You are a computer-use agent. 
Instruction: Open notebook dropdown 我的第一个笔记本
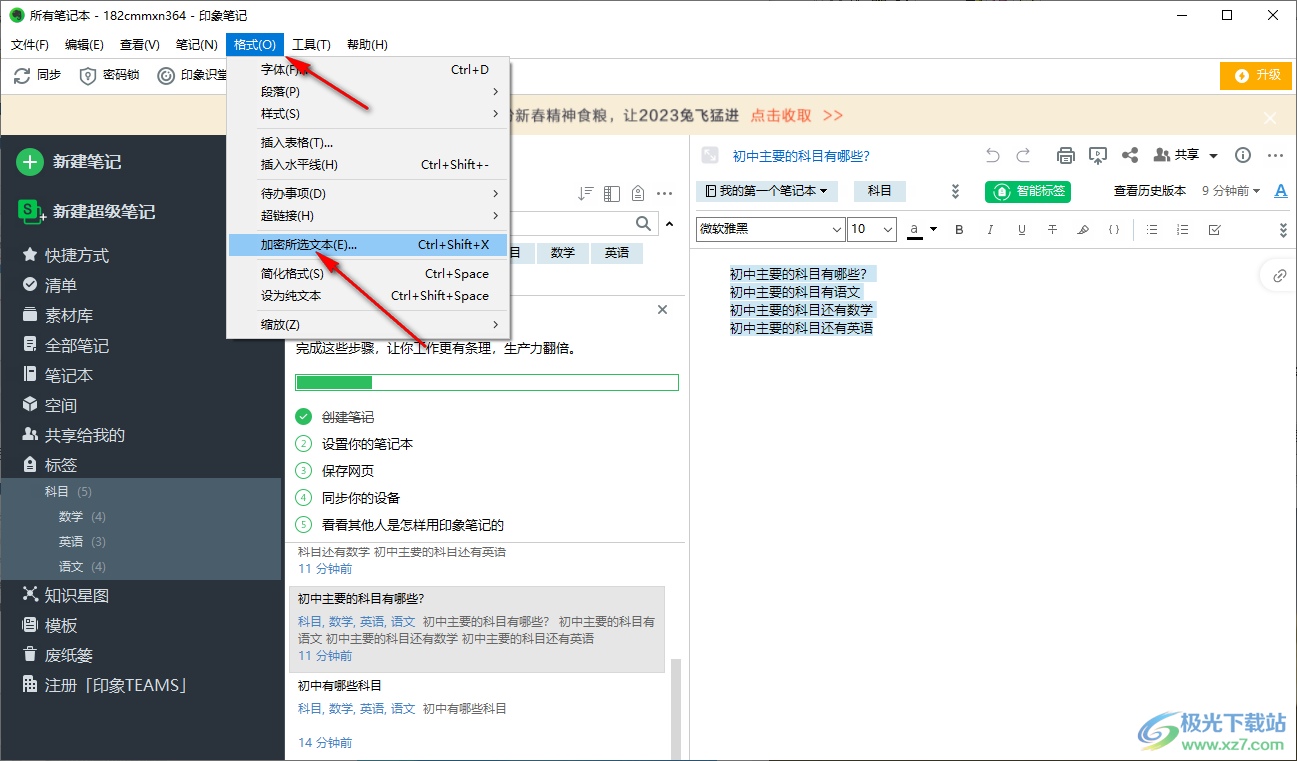click(x=767, y=191)
